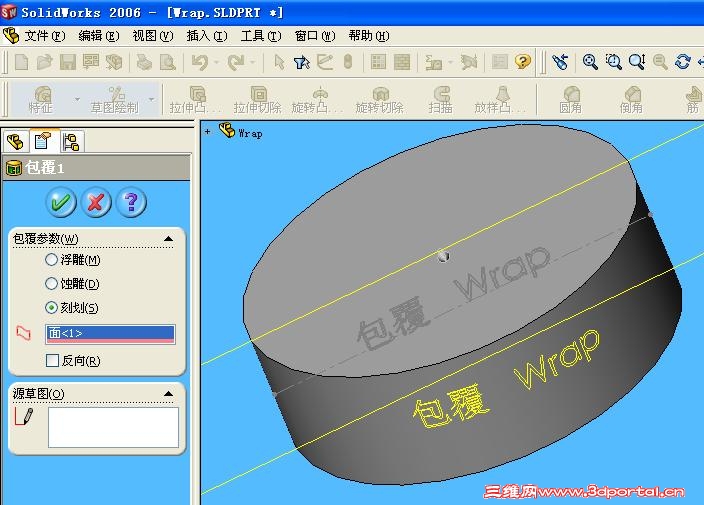Click the Zoom to Area icon

click(x=613, y=61)
